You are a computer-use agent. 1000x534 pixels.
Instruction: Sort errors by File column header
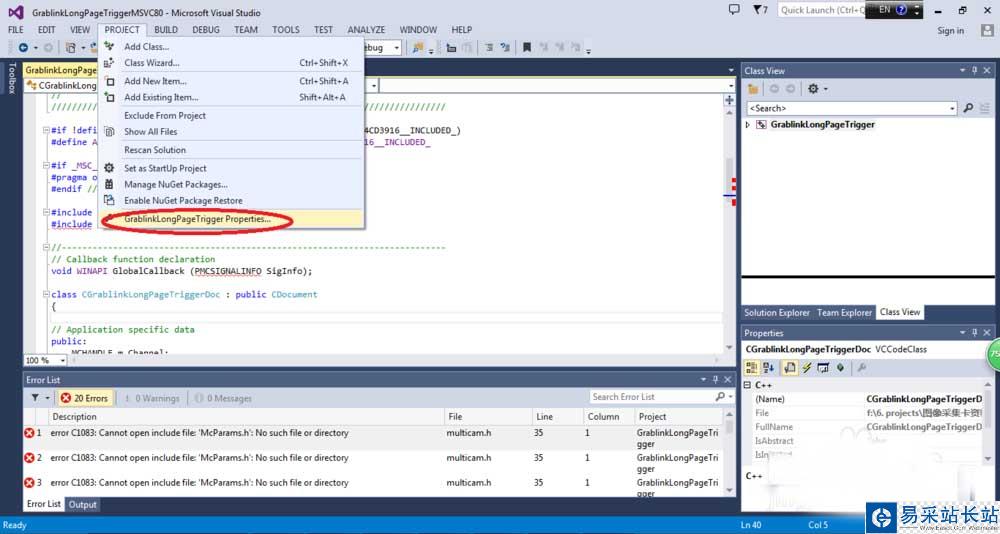(487, 417)
